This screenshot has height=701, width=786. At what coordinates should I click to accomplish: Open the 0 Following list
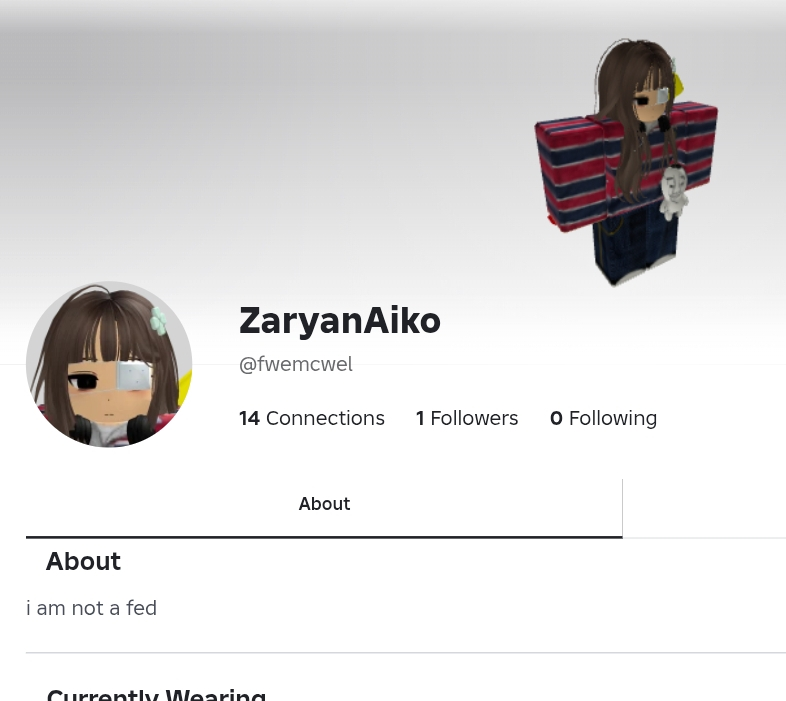coord(603,418)
